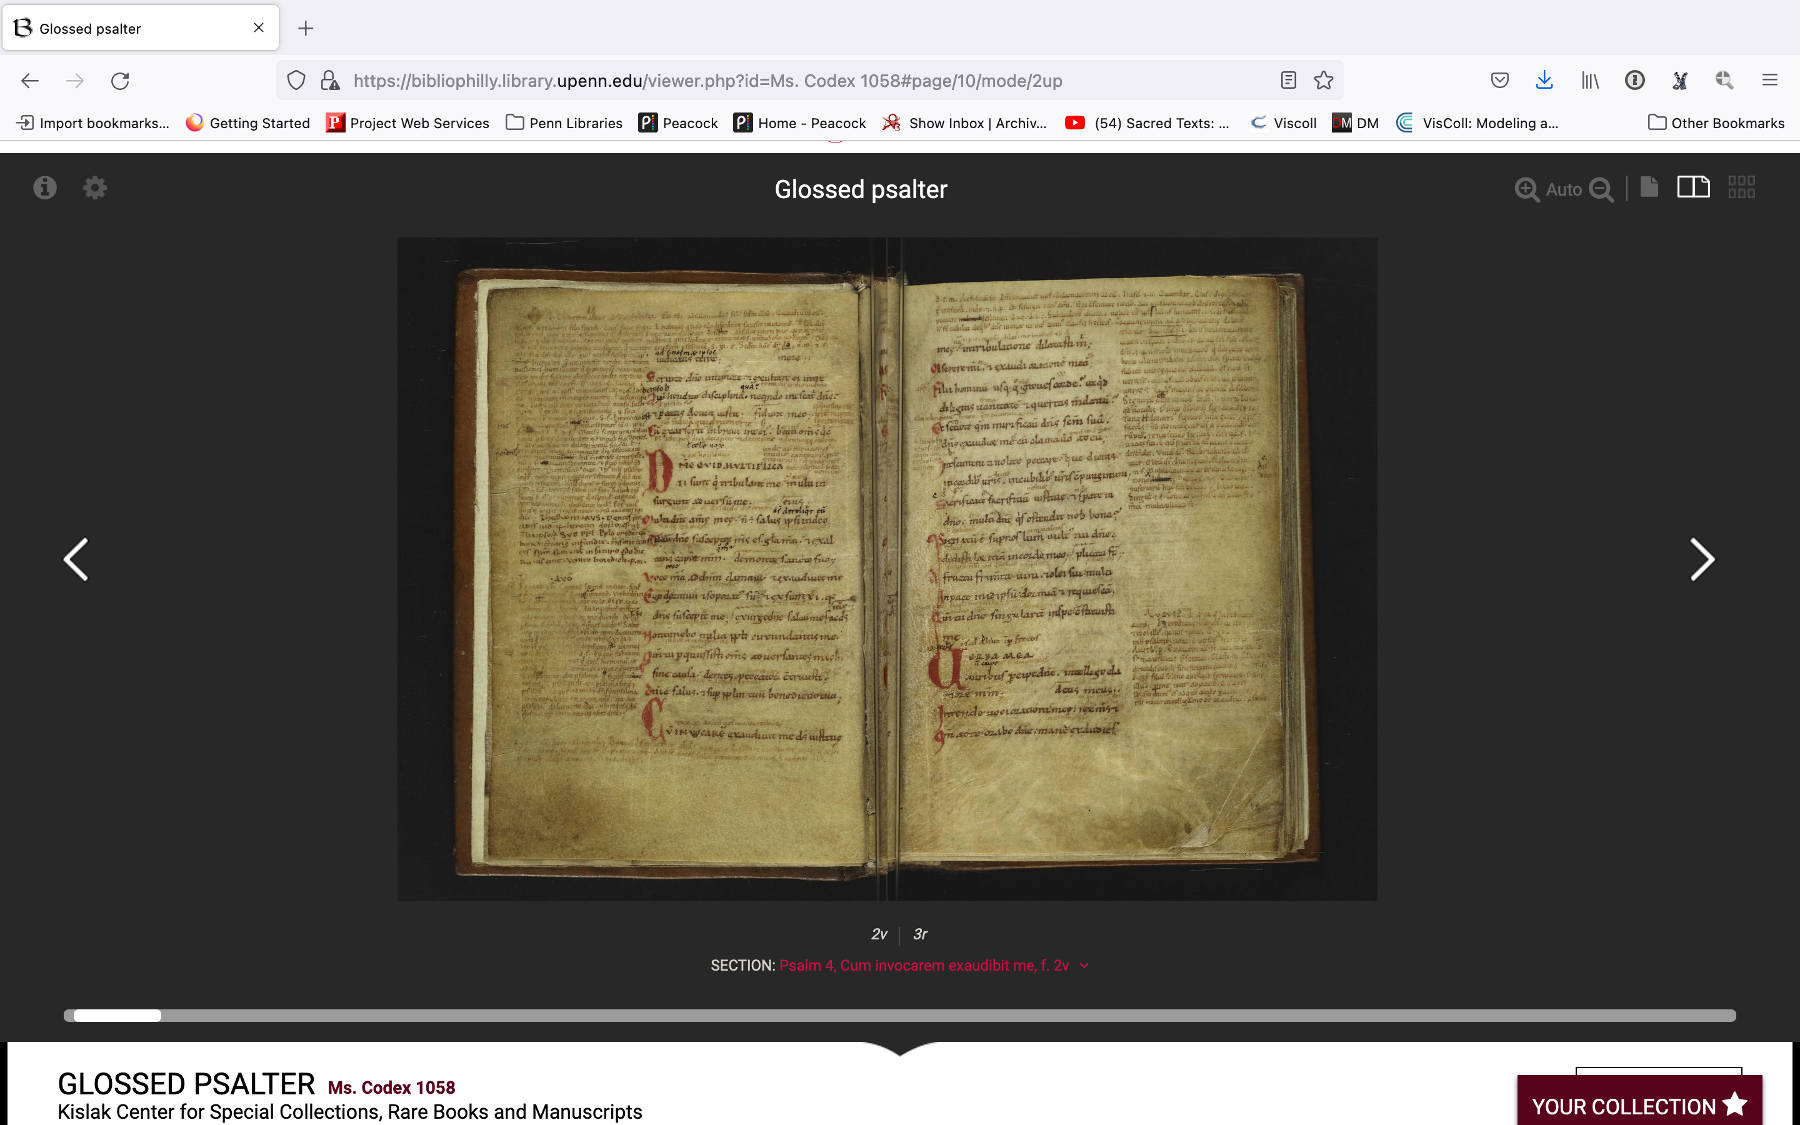Expand Other Bookmarks folder
Screen dimensions: 1802x1125
click(1716, 123)
